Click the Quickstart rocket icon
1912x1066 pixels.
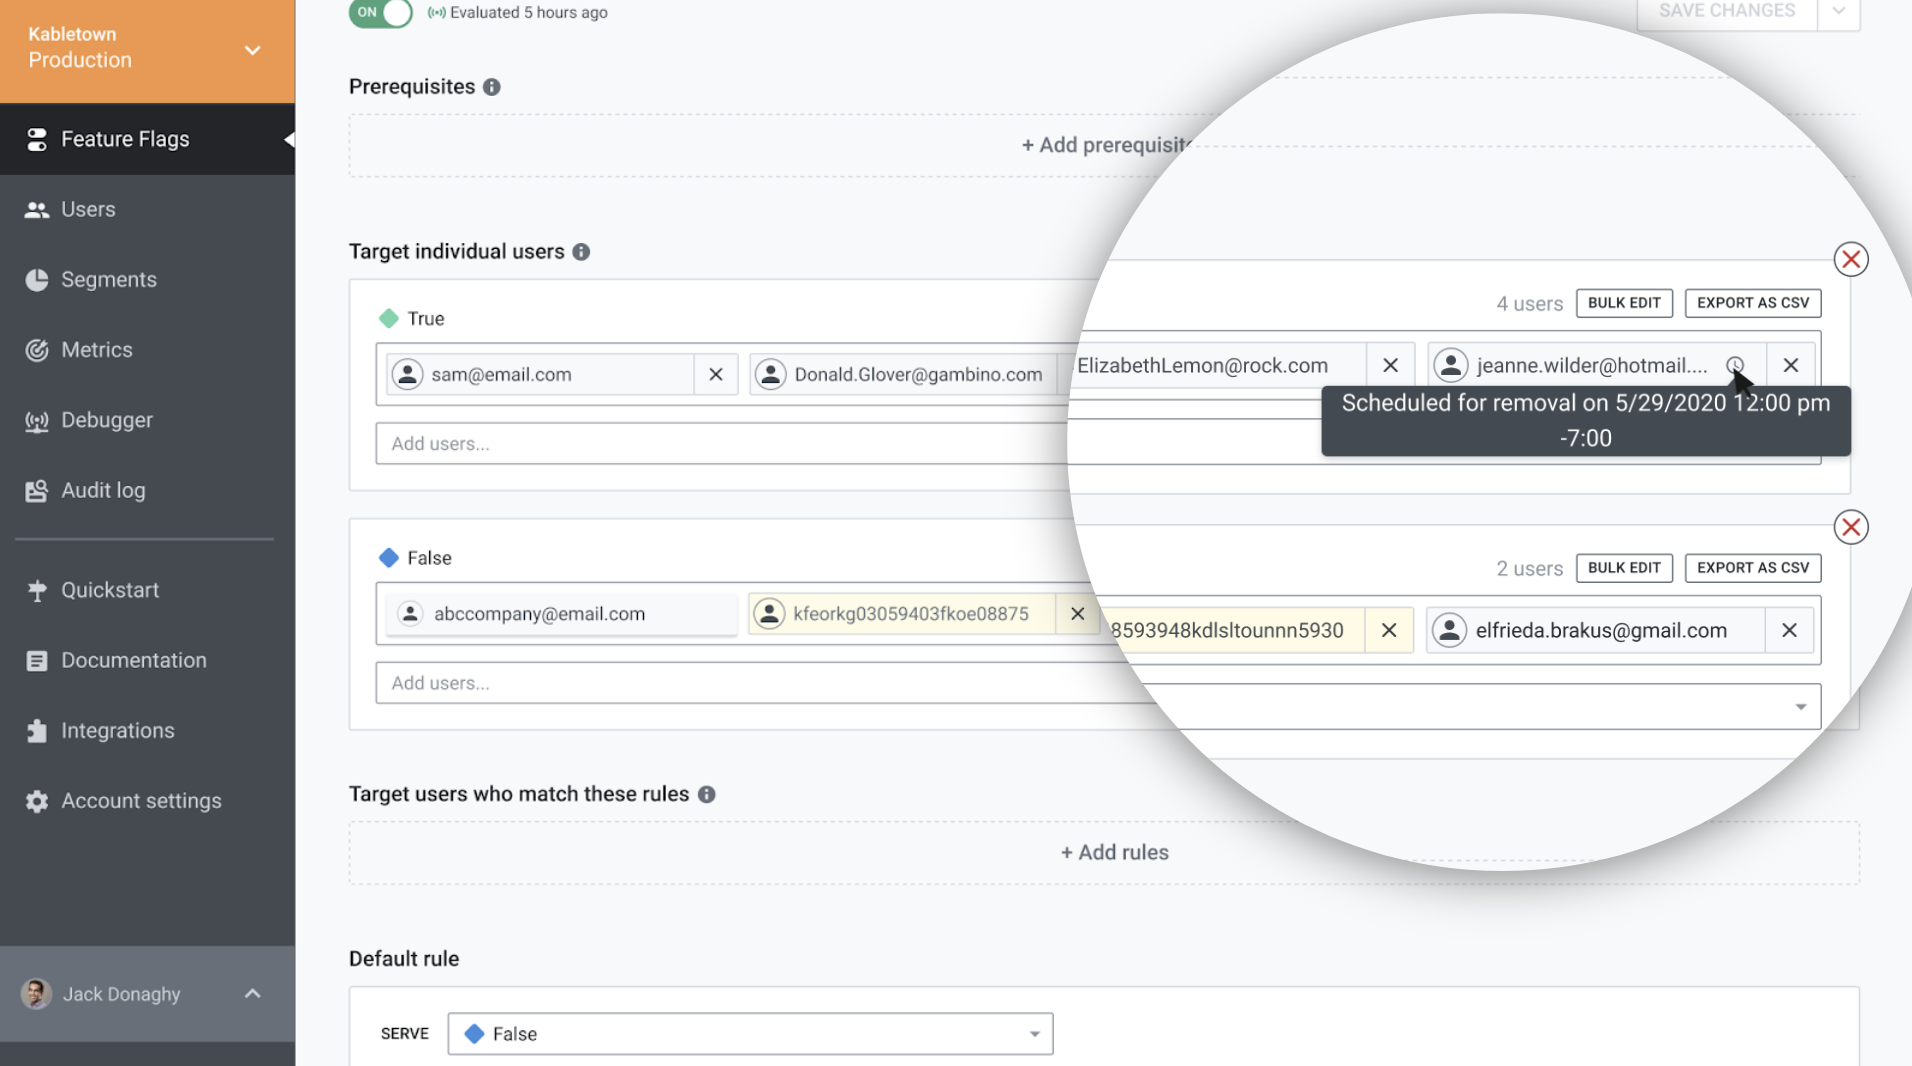[x=37, y=590]
